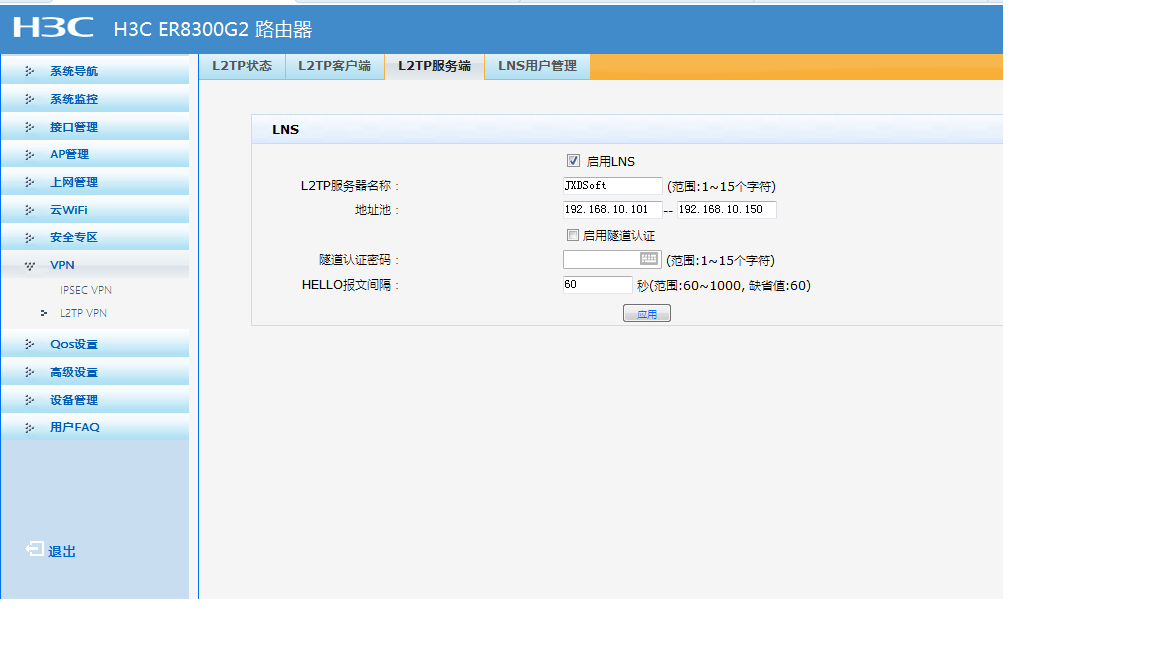This screenshot has height=648, width=1152.
Task: Click the address pool start field 192.168.10.101
Action: pyautogui.click(x=613, y=209)
